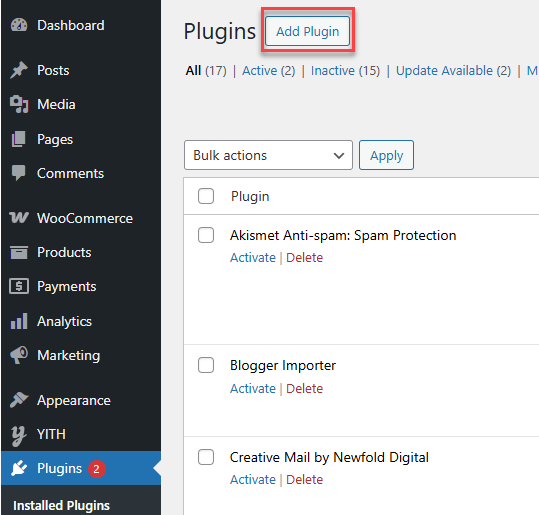This screenshot has width=539, height=515.
Task: Open the Bulk actions dropdown
Action: point(268,155)
